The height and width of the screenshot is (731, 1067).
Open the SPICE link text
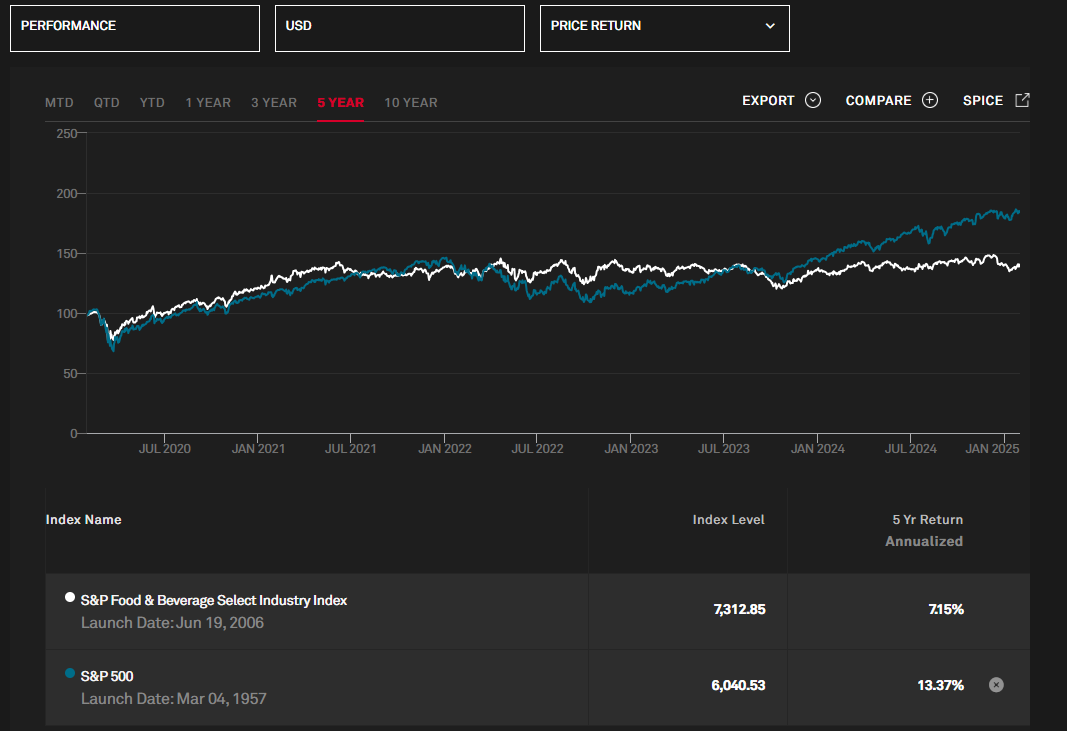point(983,101)
